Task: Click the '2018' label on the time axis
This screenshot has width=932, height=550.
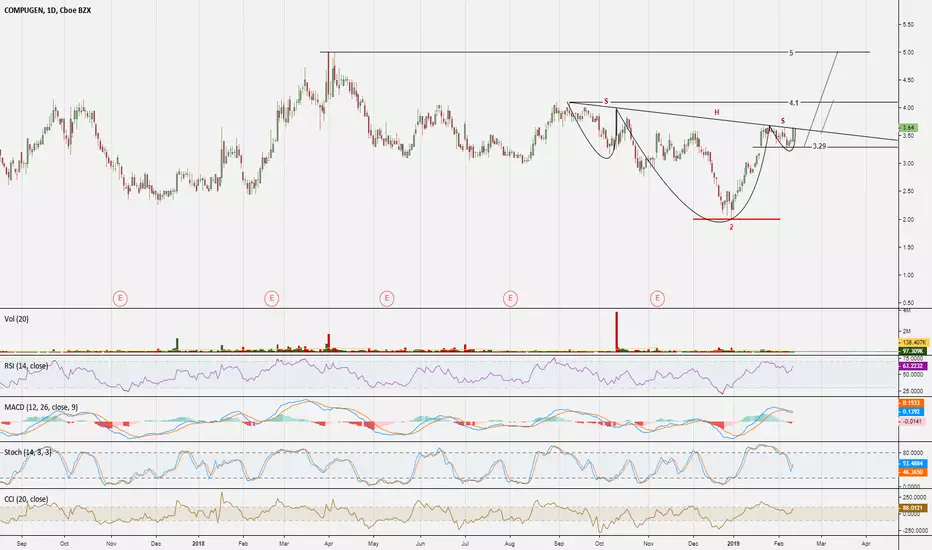Action: click(199, 543)
